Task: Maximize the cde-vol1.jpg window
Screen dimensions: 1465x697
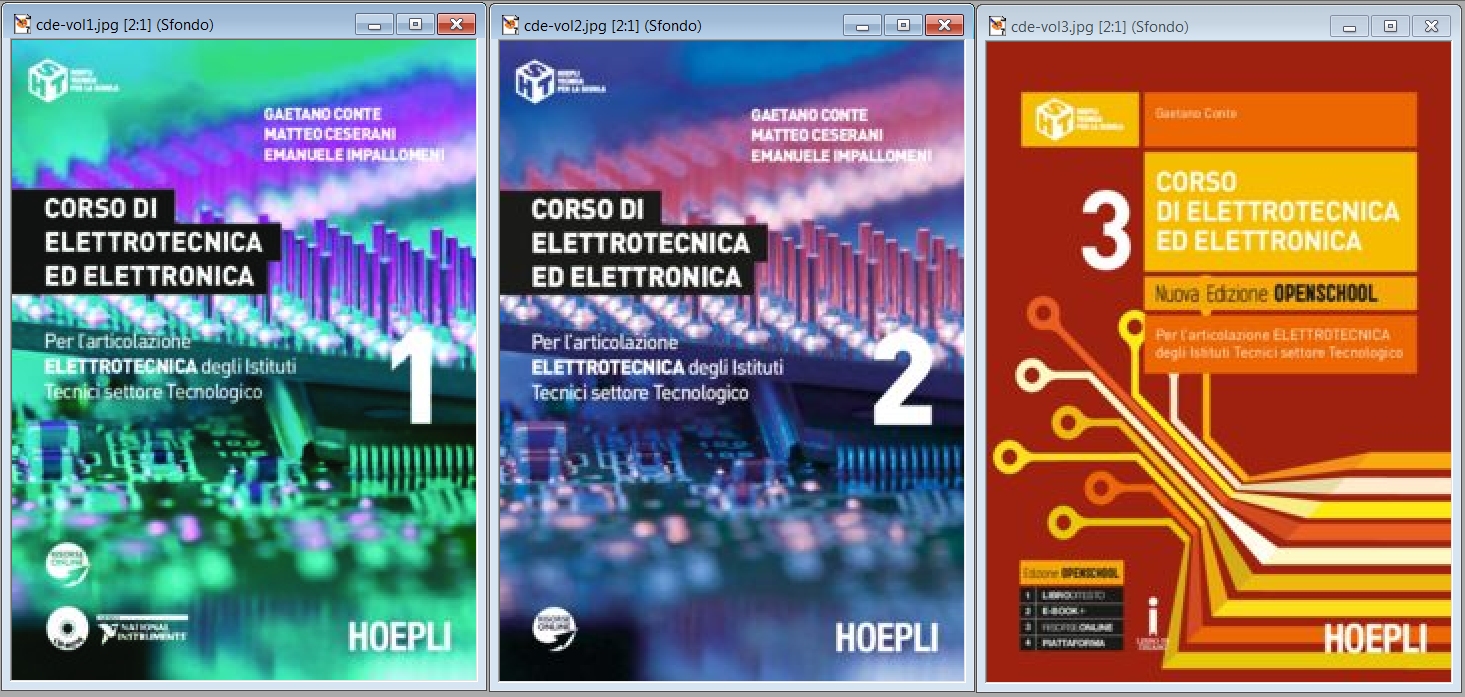Action: point(415,25)
